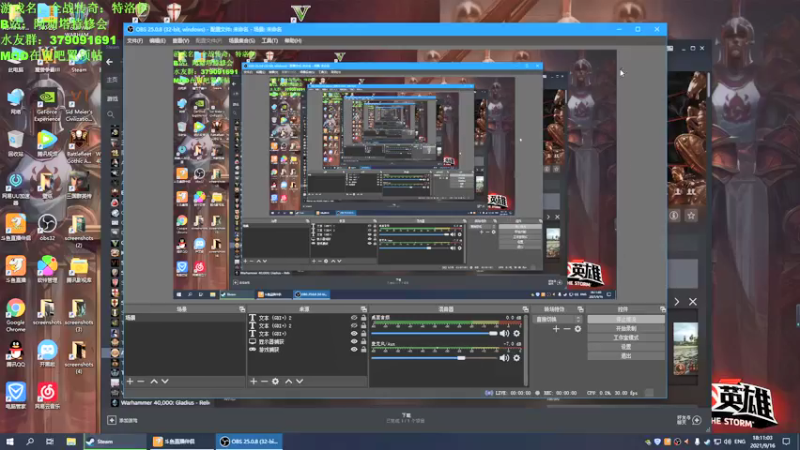Mute Desktop Audio speaker in mixer
800x450 pixels.
[505, 333]
